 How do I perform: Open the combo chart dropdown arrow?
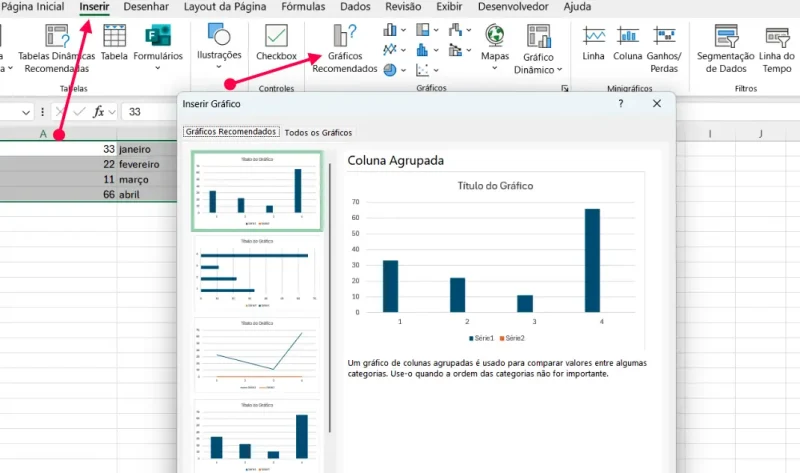[469, 50]
